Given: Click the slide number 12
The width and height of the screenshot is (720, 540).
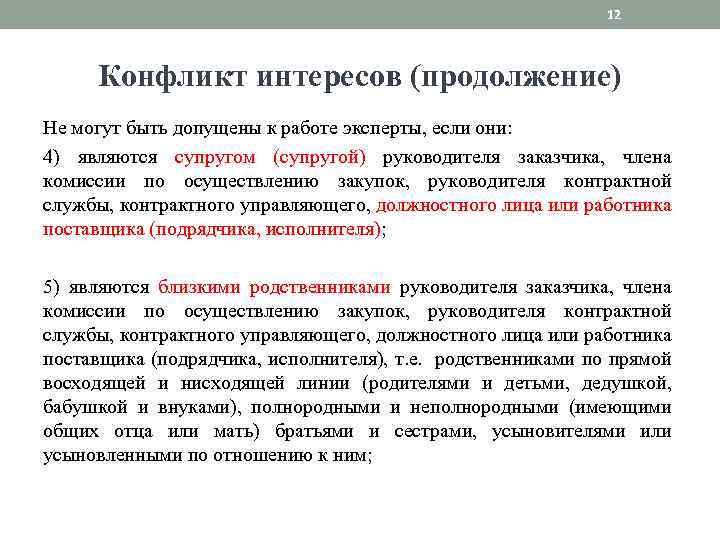Looking at the screenshot, I should pyautogui.click(x=614, y=15).
